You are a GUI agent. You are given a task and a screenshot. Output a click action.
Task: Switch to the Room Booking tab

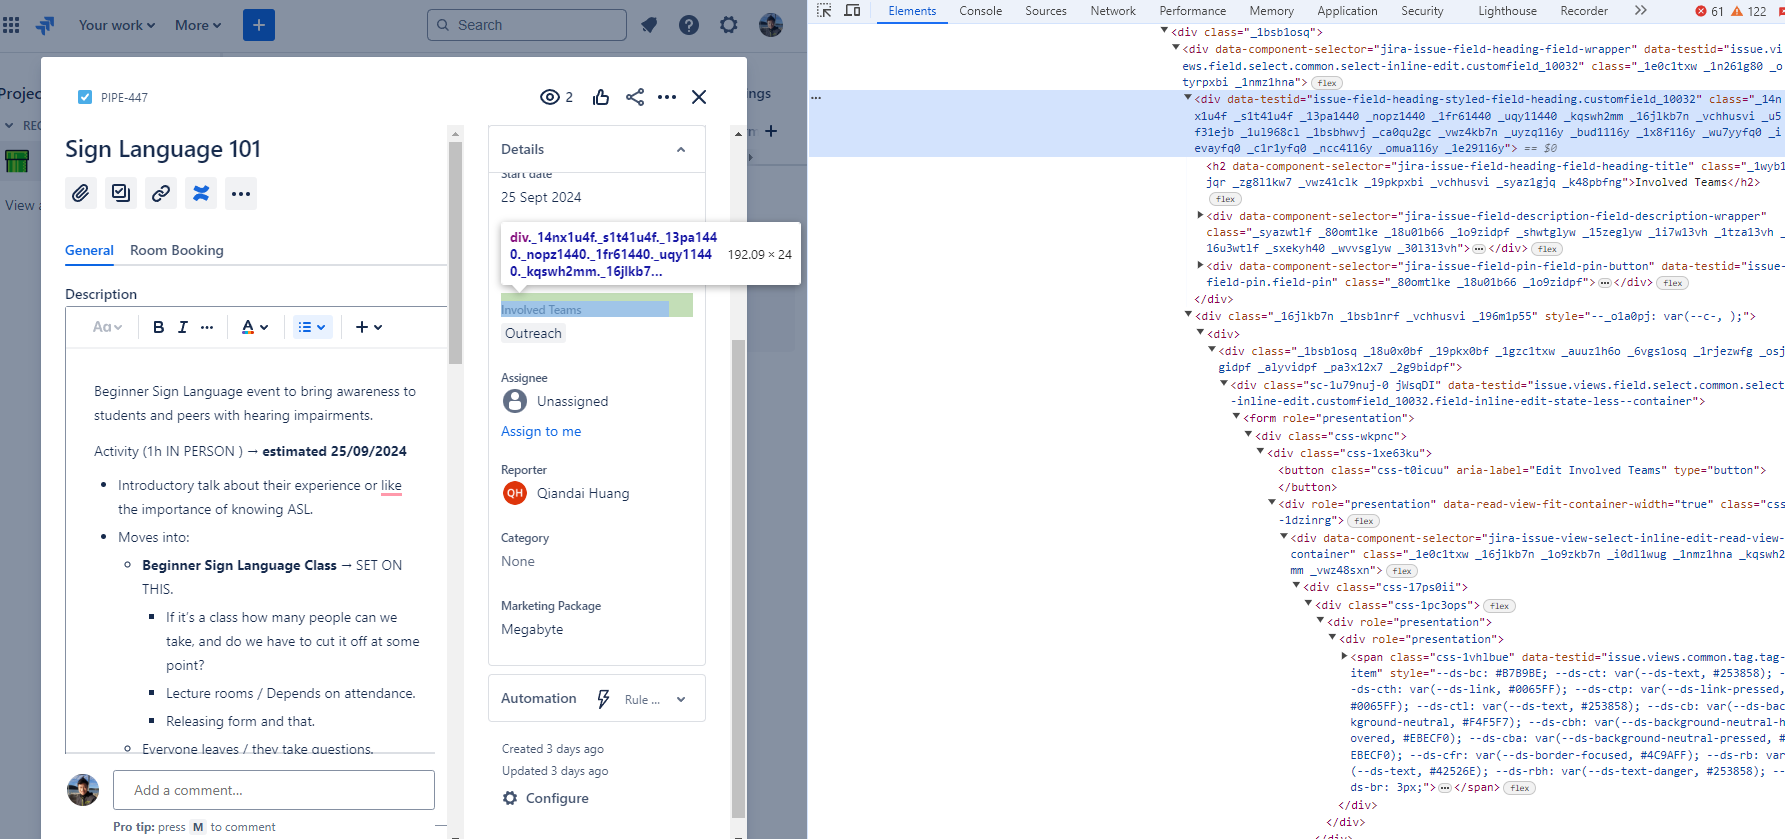(x=177, y=251)
